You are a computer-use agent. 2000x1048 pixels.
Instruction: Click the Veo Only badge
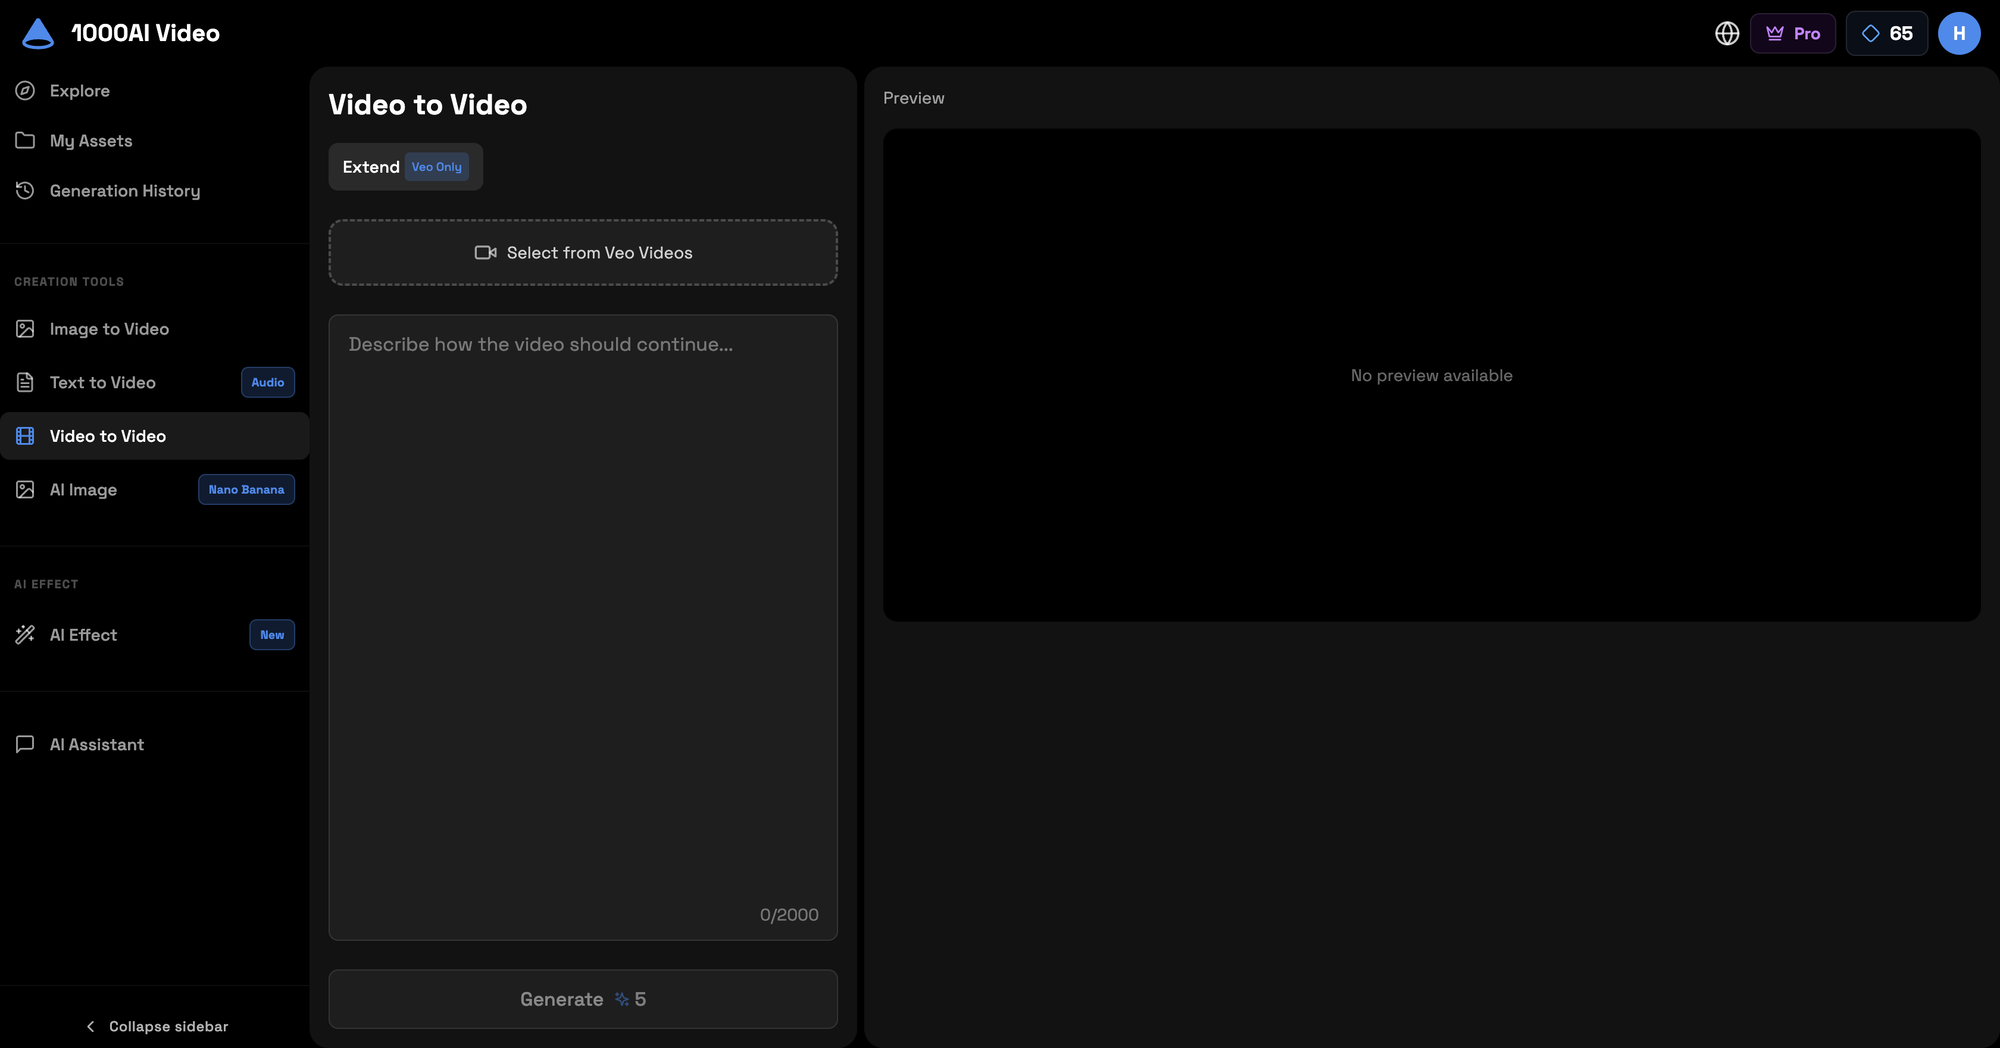(x=437, y=167)
